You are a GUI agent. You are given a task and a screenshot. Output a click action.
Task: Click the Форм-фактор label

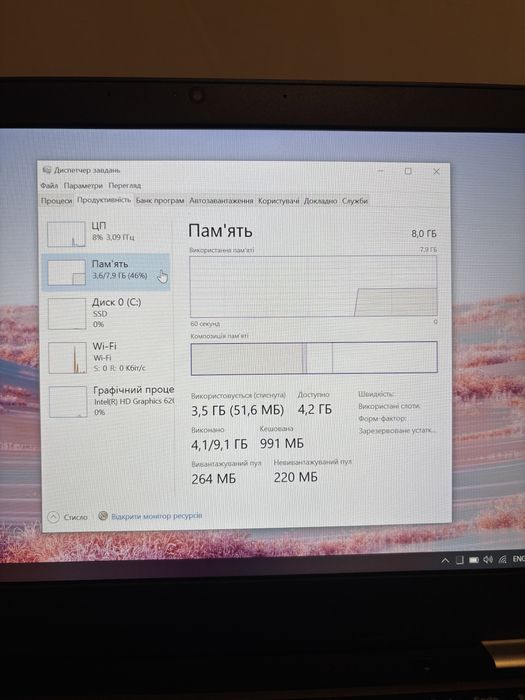(x=382, y=419)
